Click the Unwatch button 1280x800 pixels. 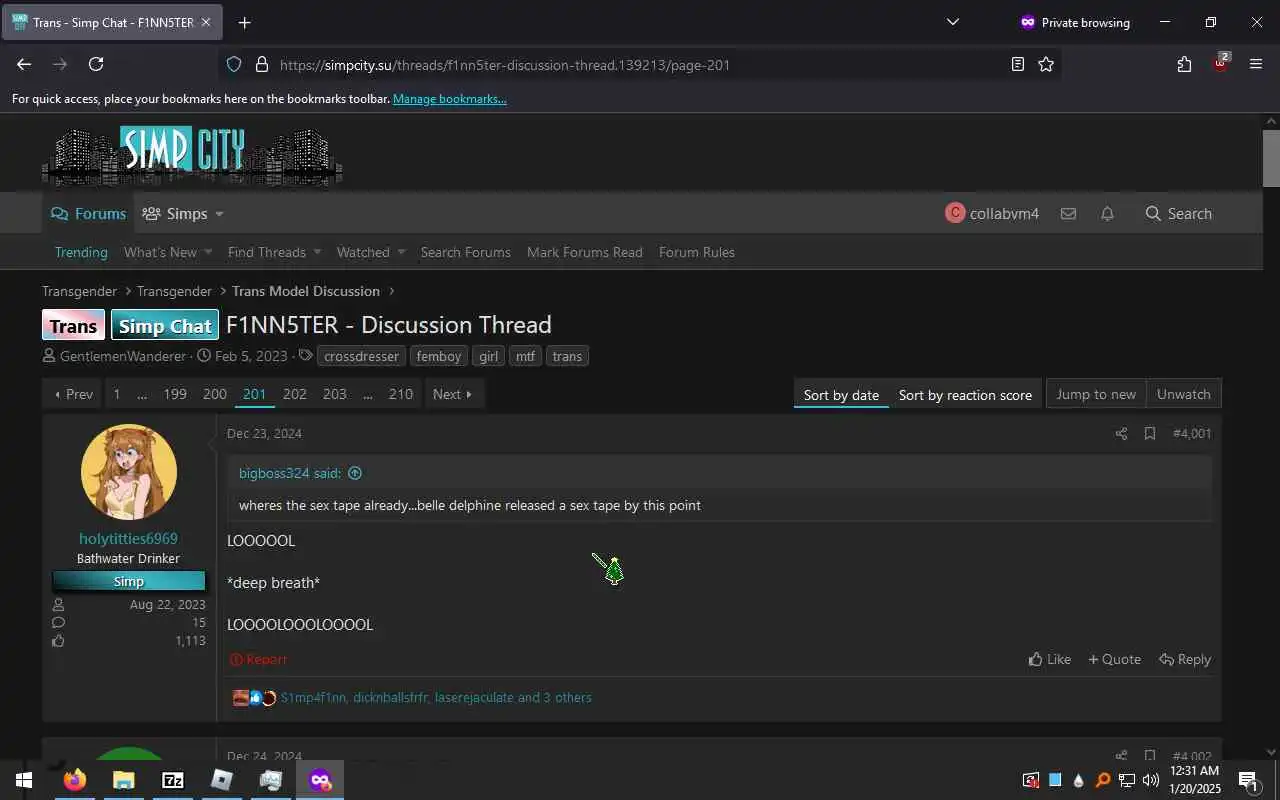pos(1184,394)
